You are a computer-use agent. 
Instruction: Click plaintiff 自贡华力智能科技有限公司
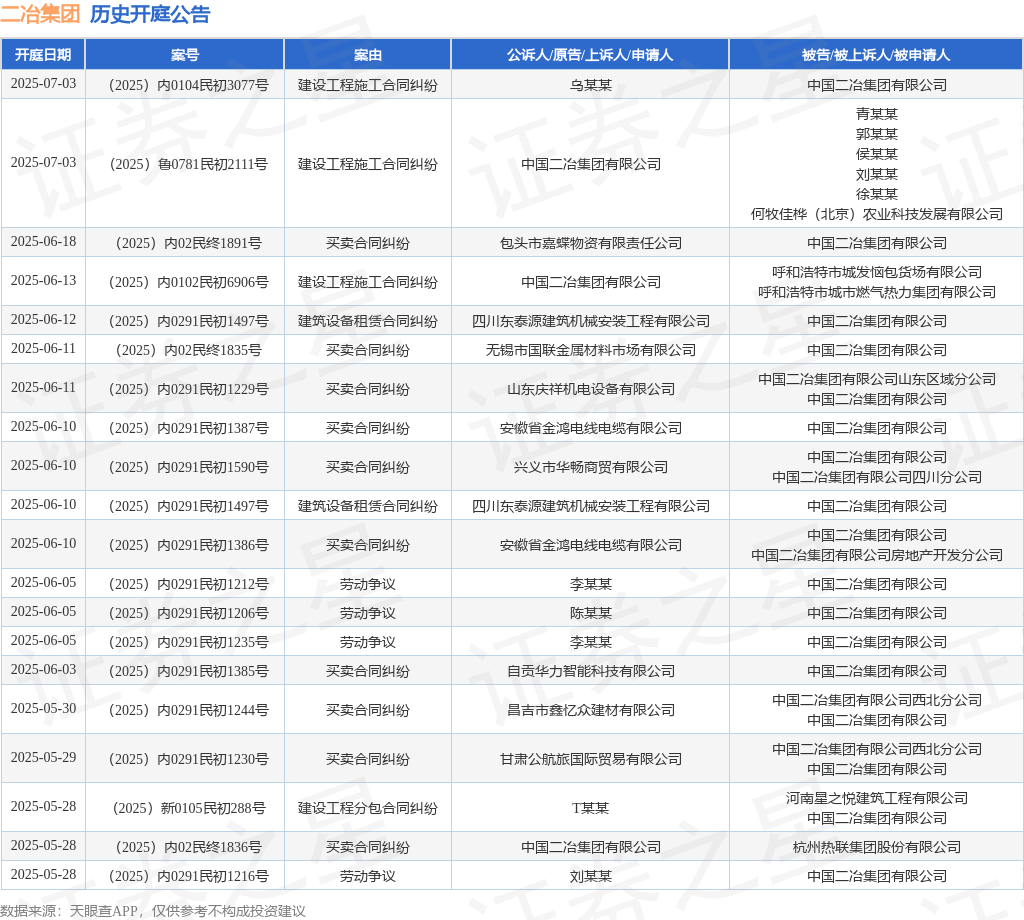(590, 672)
